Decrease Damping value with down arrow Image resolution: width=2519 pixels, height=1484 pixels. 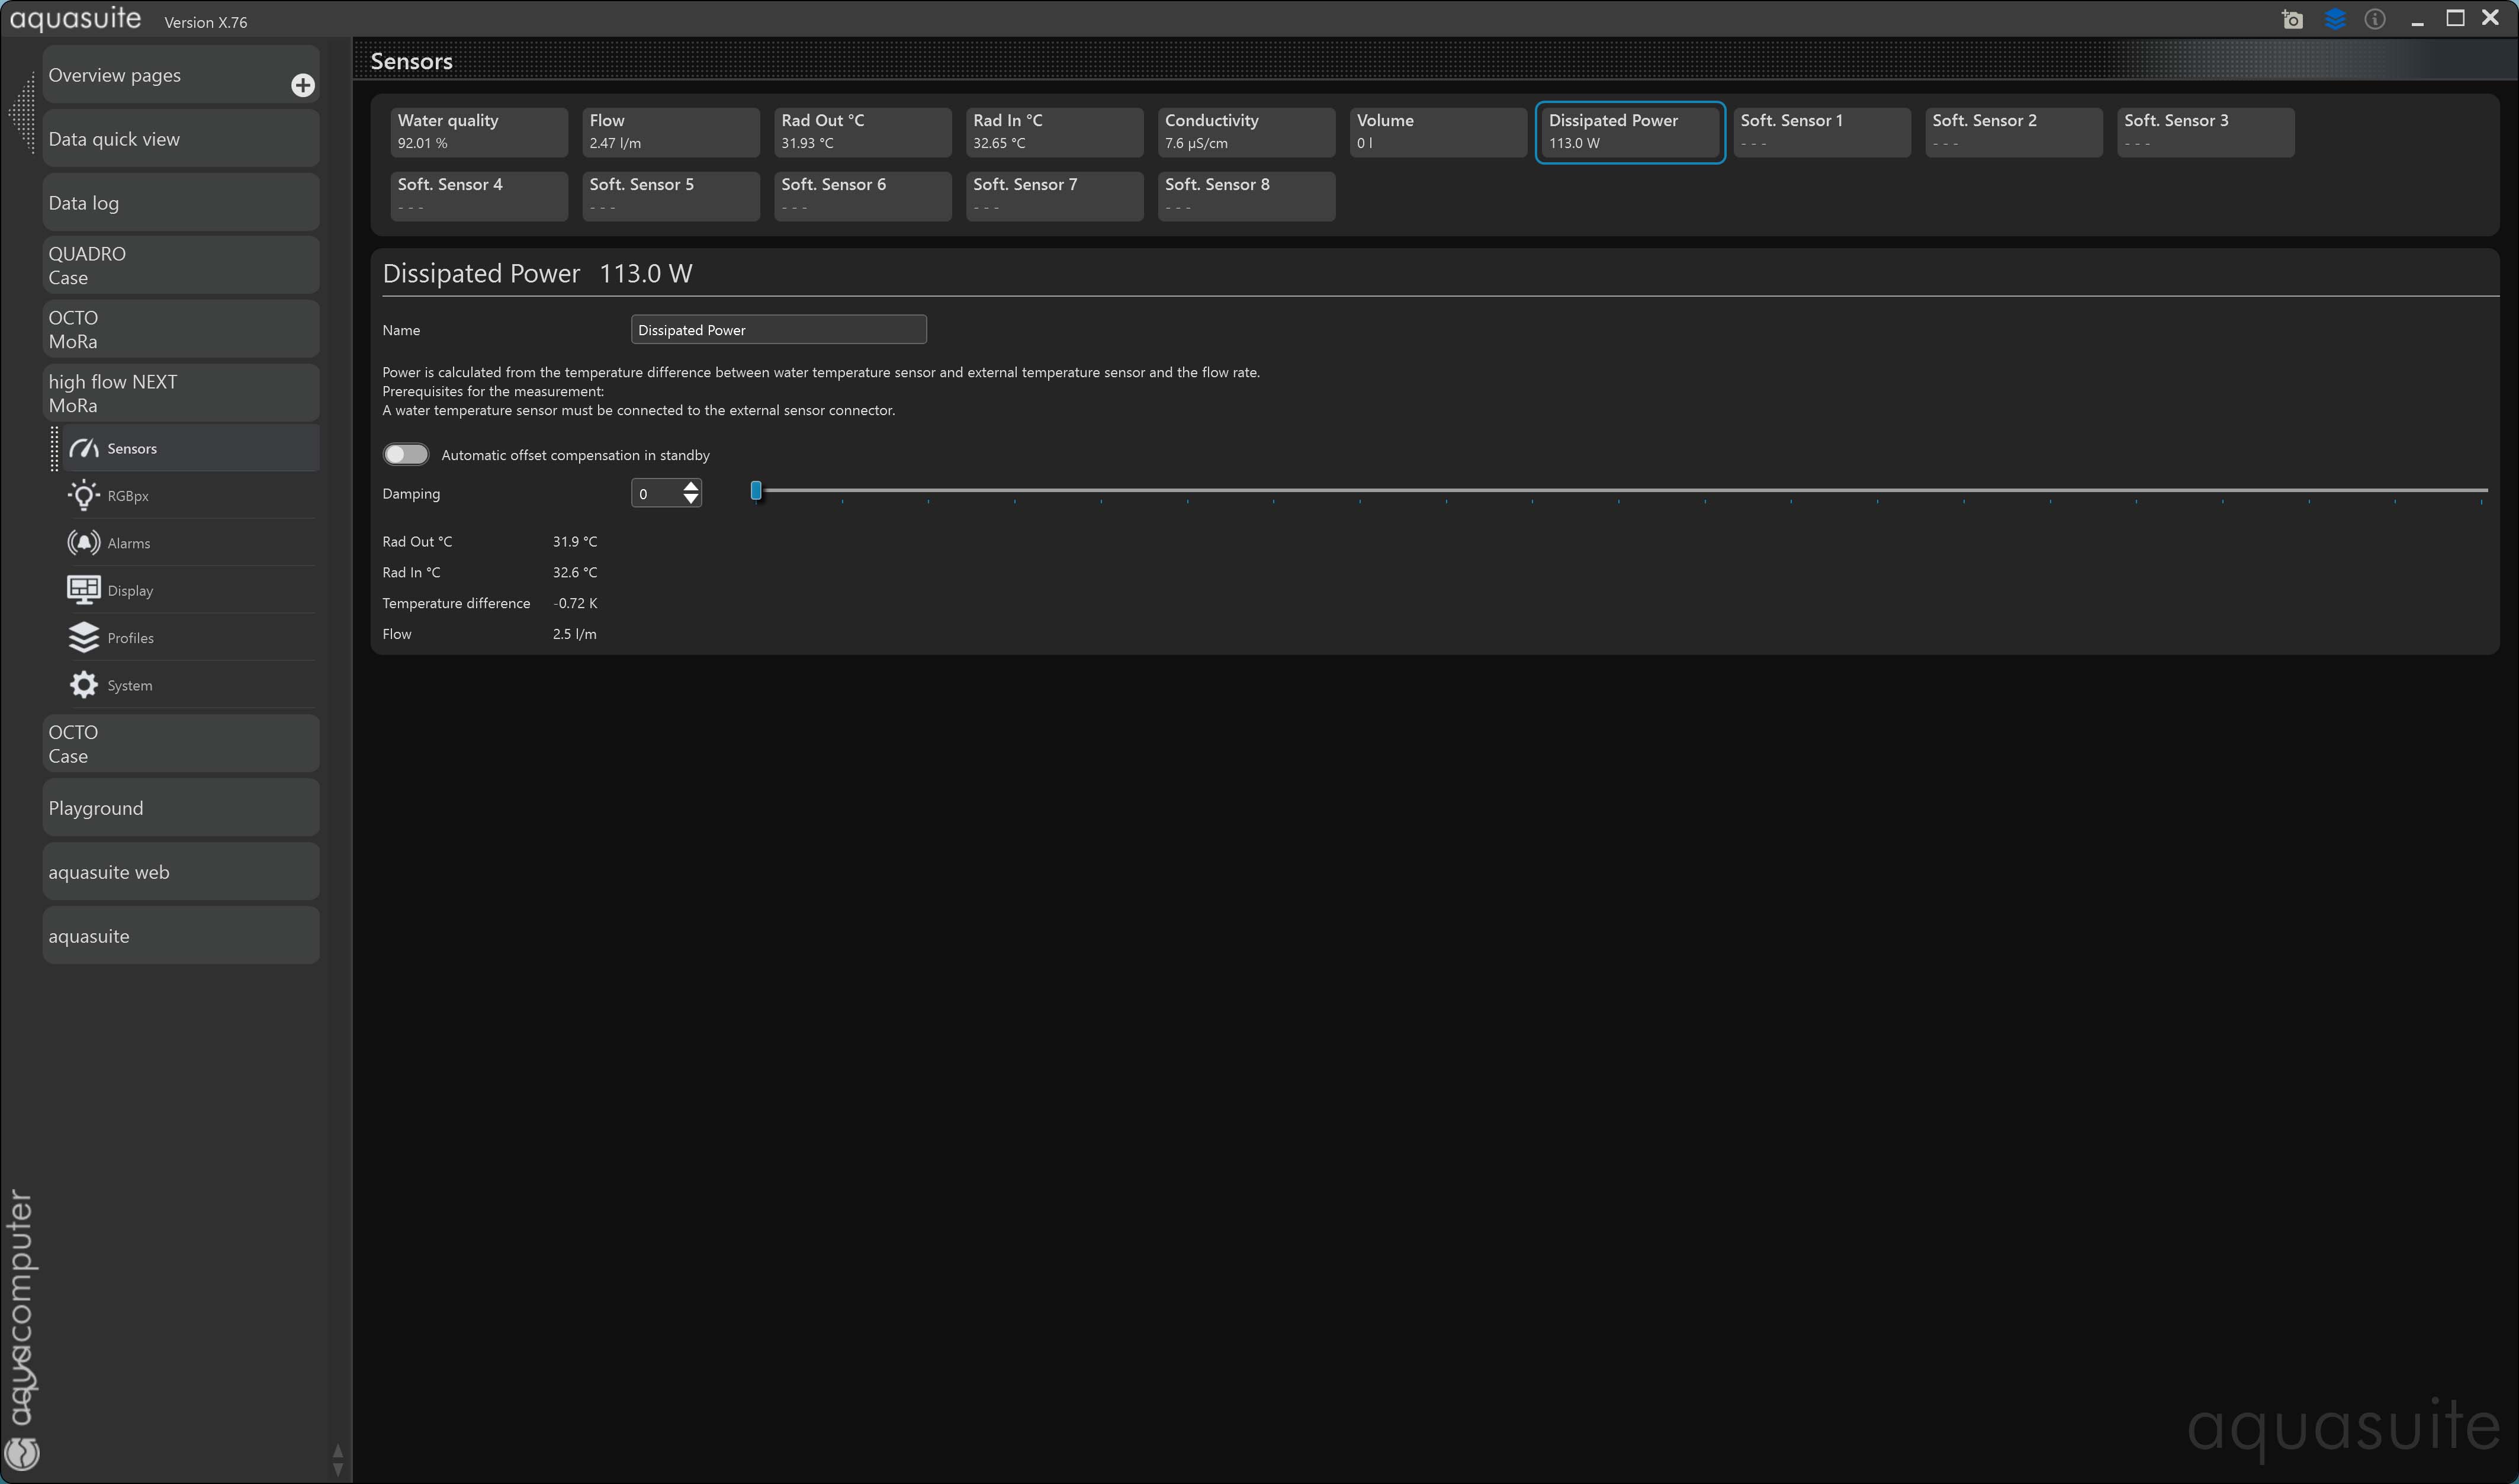691,499
